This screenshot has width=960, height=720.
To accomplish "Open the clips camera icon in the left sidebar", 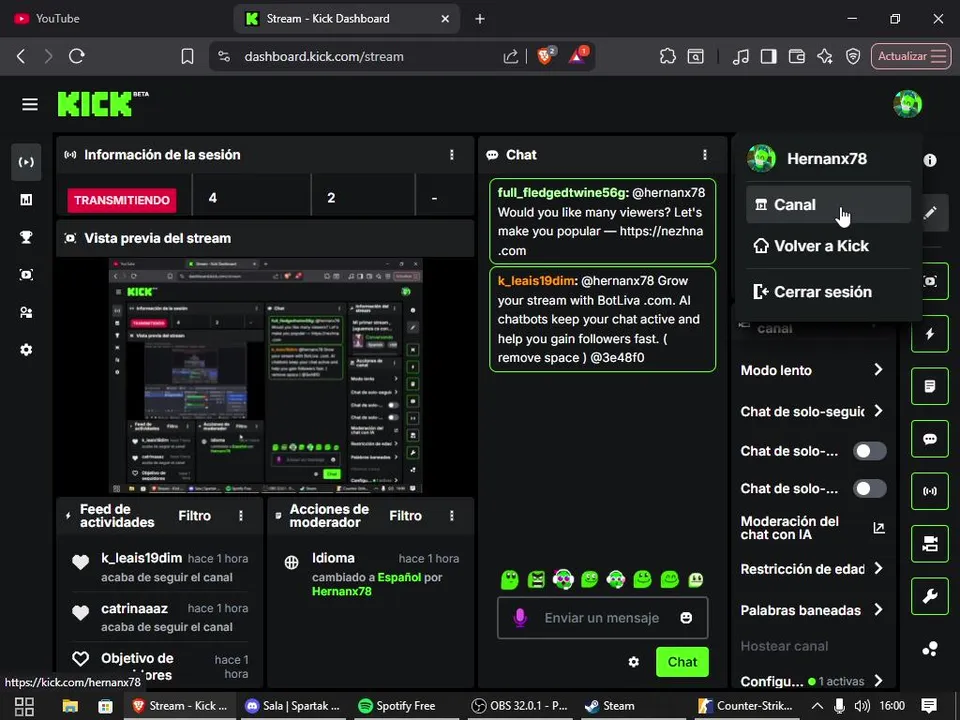I will [x=26, y=275].
